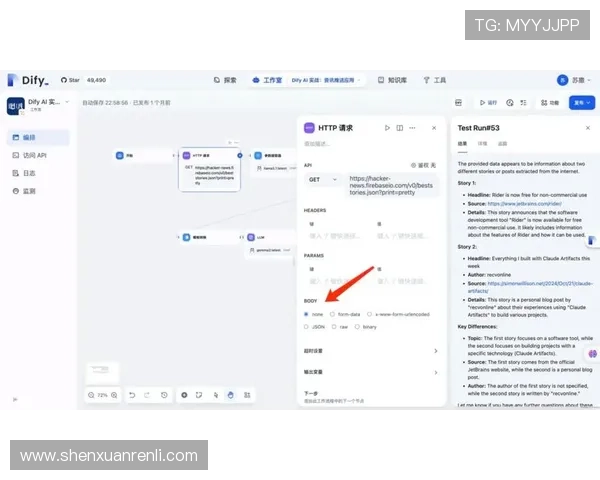Image resolution: width=600 pixels, height=480 pixels.
Task: Select 编排 (Orchestrate) in the left sidebar
Action: point(38,137)
